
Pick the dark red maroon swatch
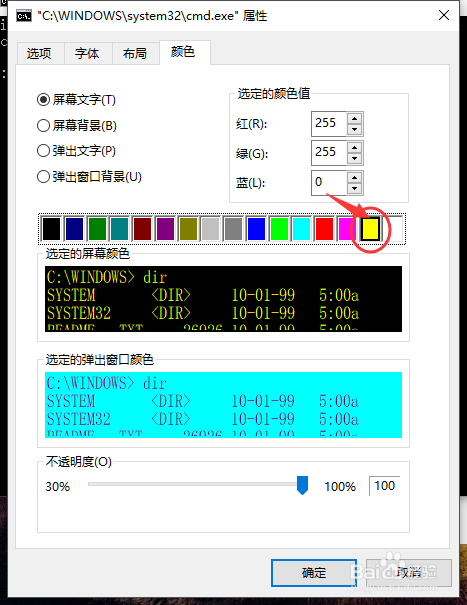click(x=142, y=229)
